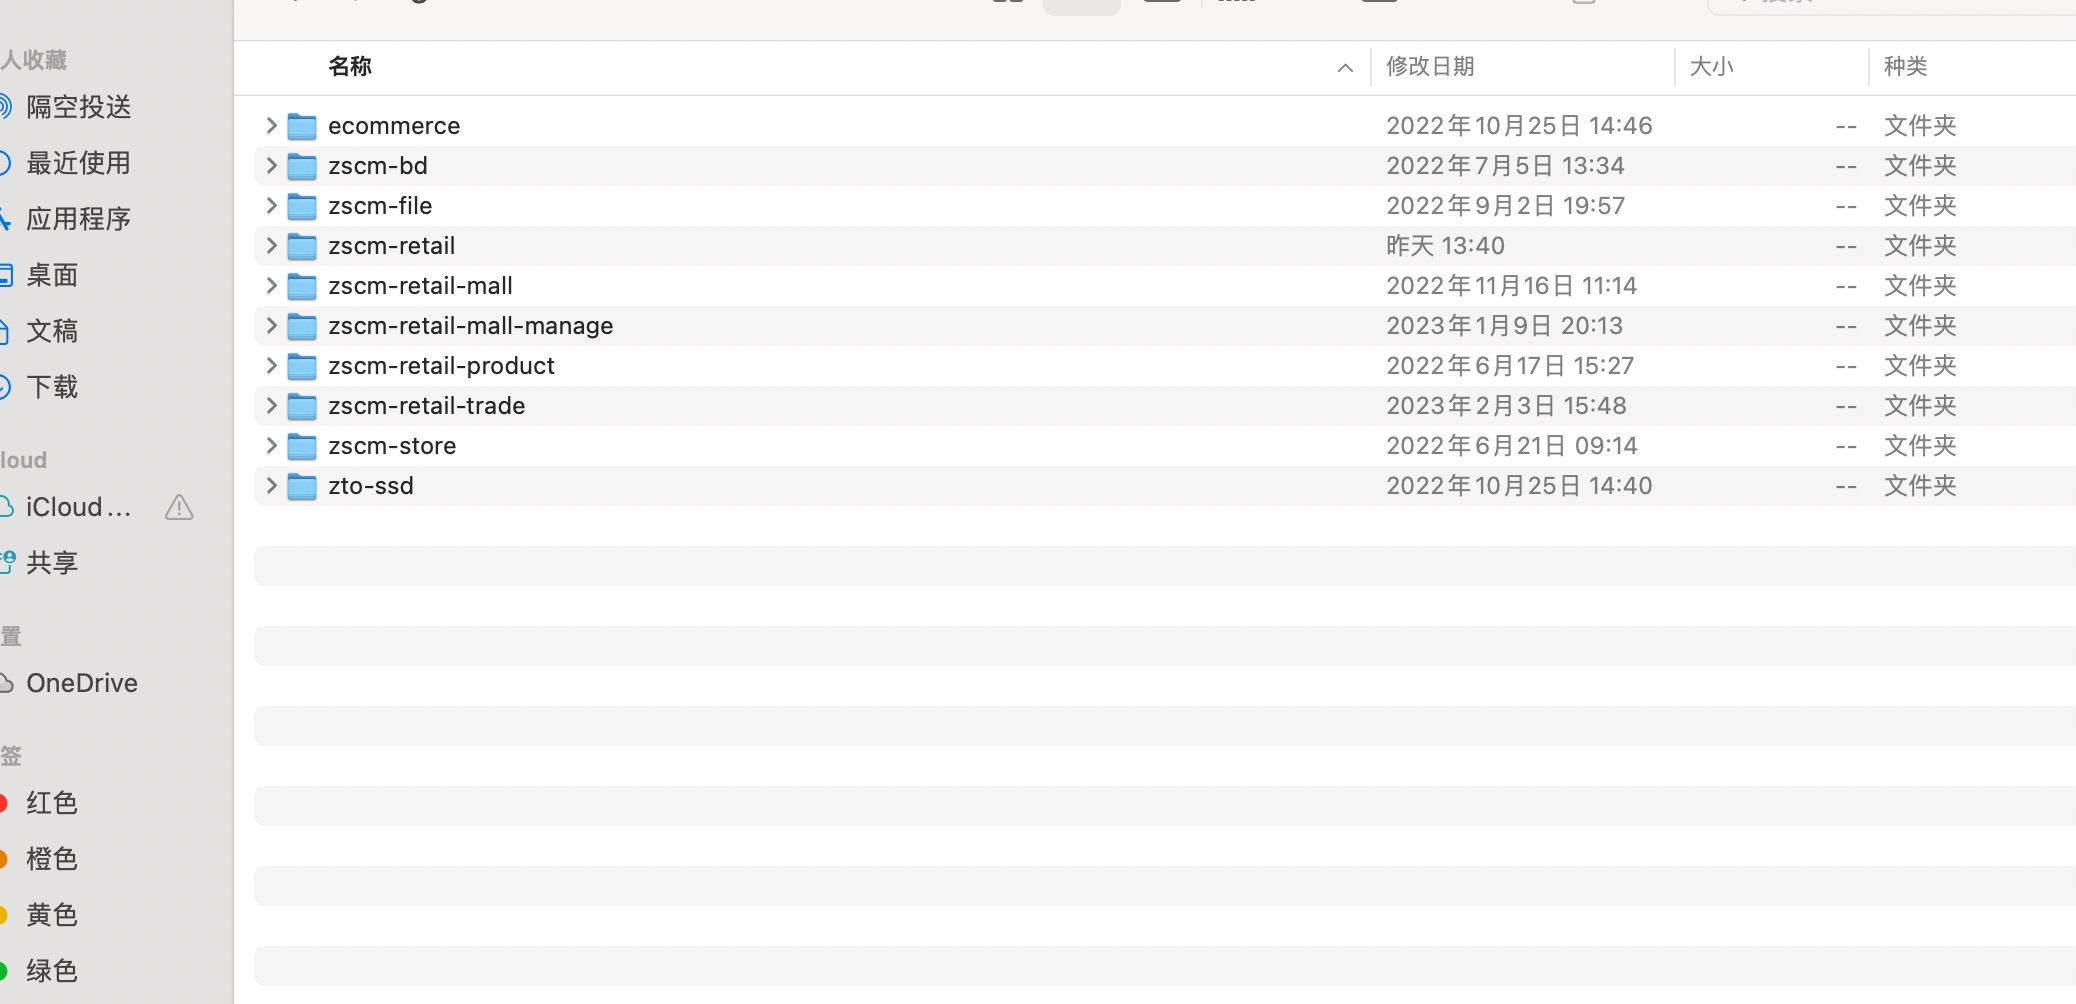The image size is (2076, 1004).
Task: Open 文稿 in the sidebar
Action: coord(52,331)
